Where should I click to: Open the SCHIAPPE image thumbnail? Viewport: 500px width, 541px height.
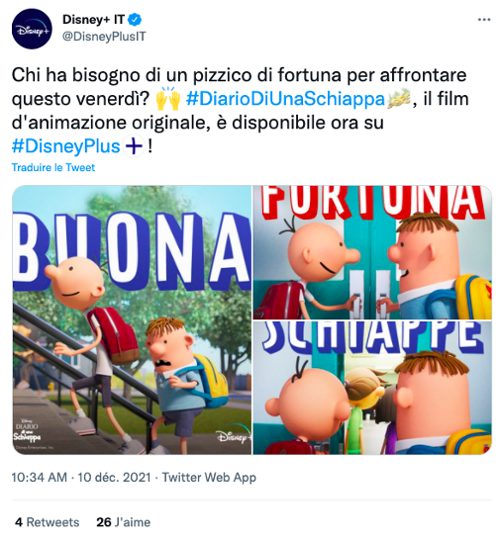click(372, 387)
